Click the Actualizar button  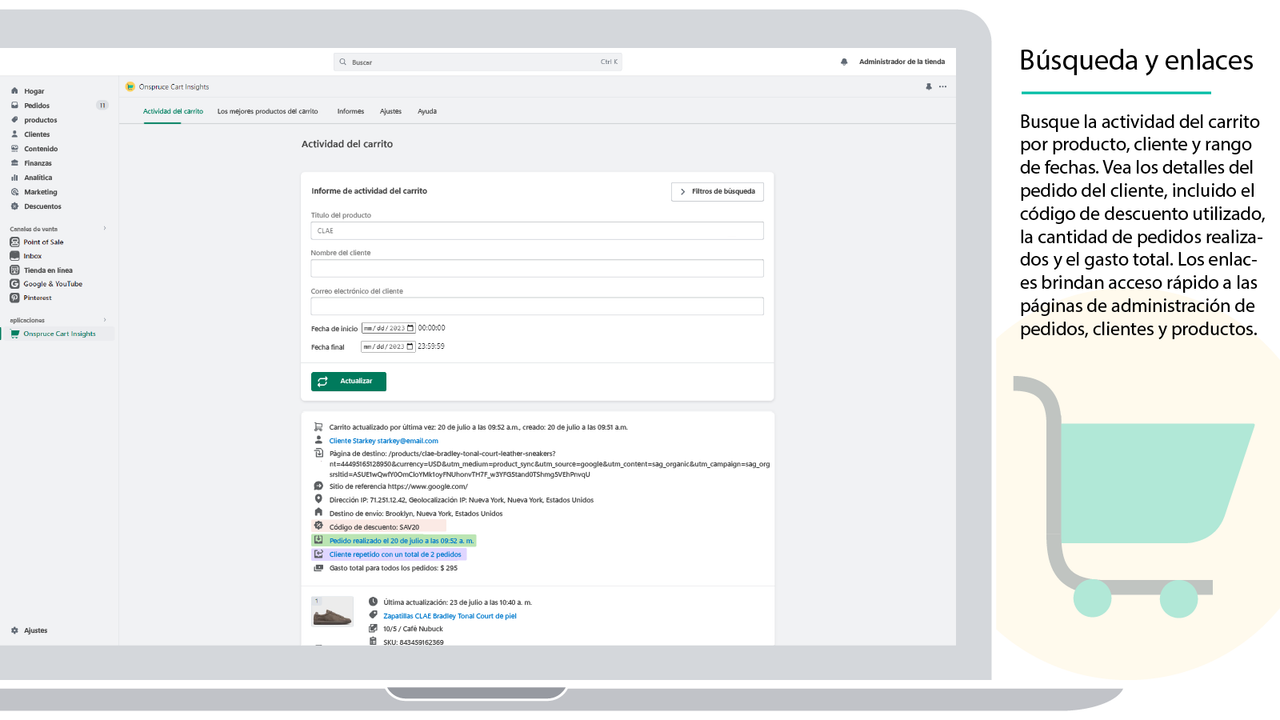tap(348, 381)
